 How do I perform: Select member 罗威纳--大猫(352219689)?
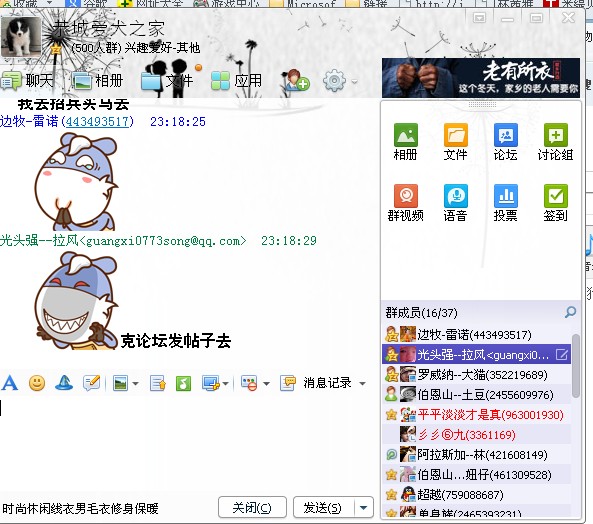point(477,375)
